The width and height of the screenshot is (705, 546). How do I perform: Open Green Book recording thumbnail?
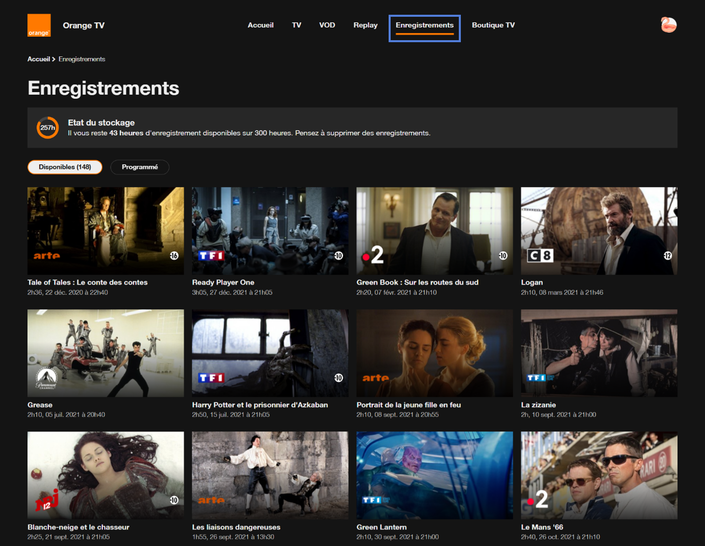(x=434, y=231)
